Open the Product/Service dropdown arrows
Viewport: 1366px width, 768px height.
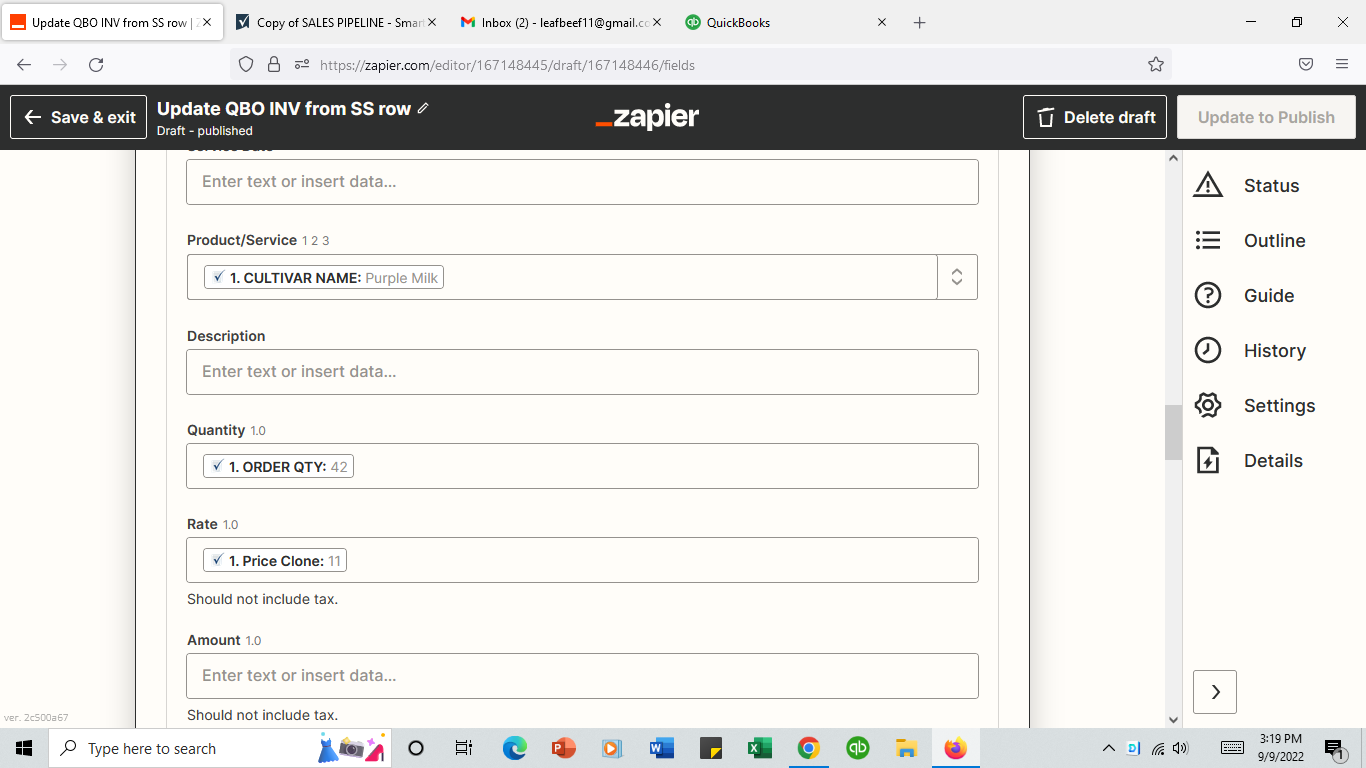pos(957,277)
